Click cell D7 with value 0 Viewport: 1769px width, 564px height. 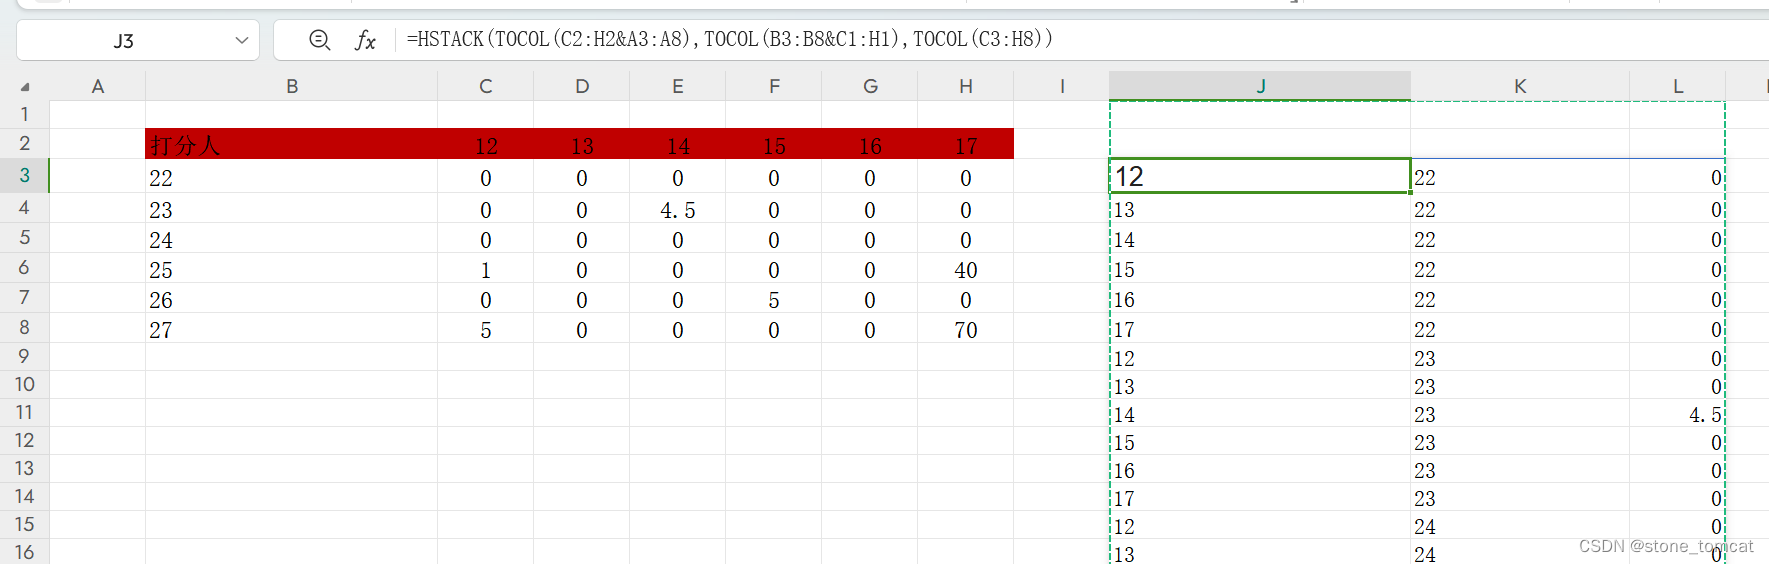(582, 299)
